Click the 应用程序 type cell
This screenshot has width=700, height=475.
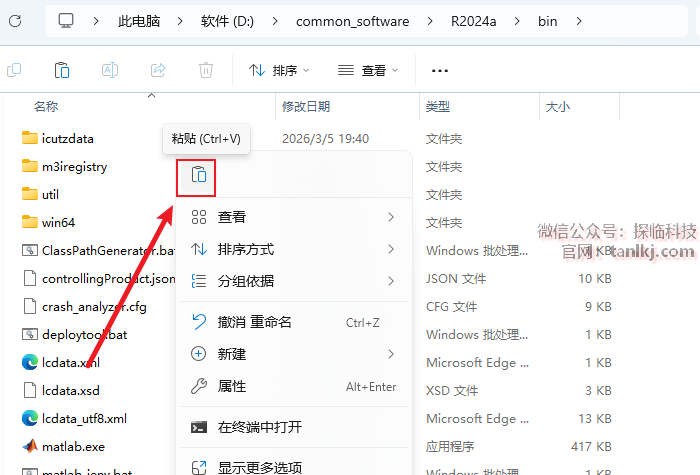point(450,446)
